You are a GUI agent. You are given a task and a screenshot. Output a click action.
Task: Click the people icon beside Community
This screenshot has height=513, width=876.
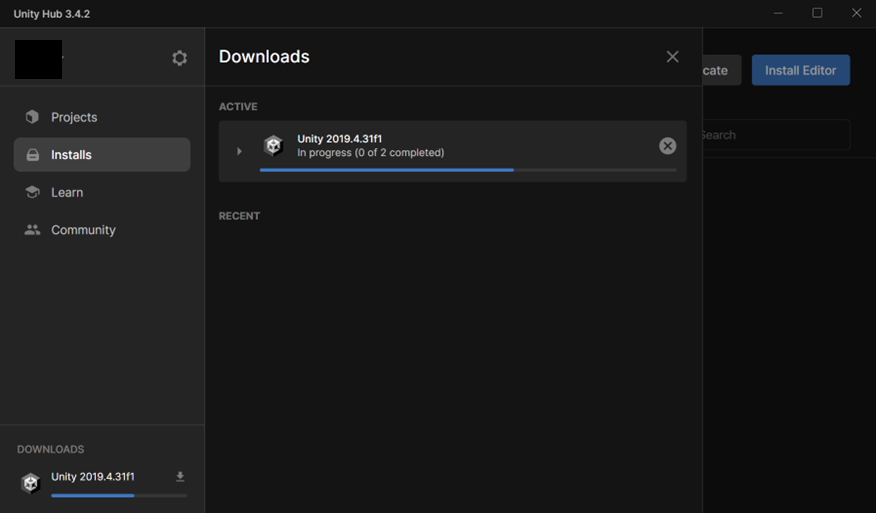[x=32, y=230]
